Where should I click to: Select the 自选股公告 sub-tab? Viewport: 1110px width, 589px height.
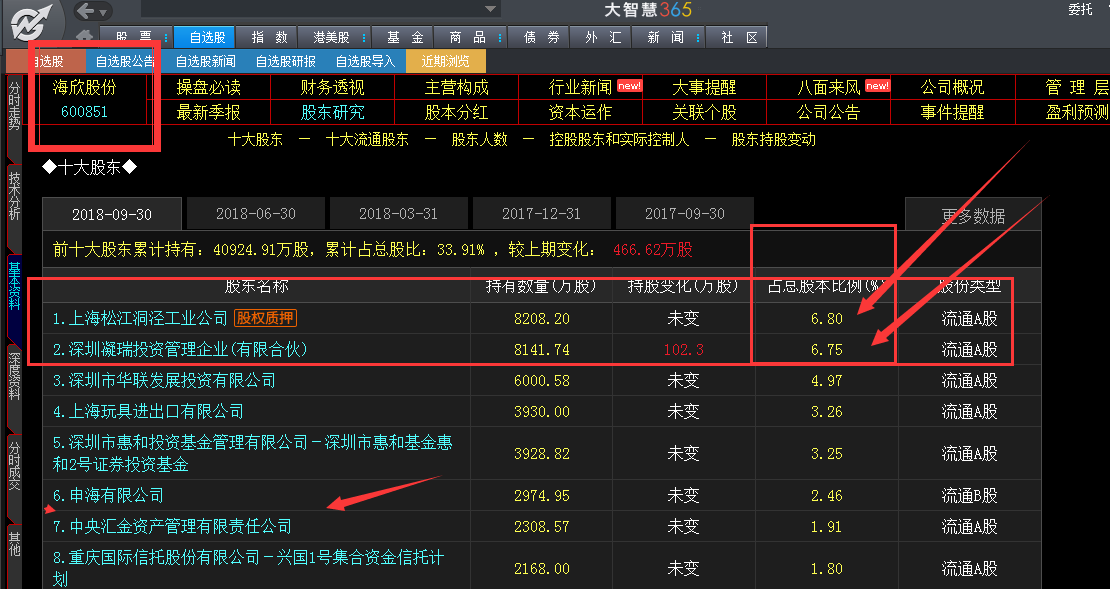coord(125,62)
